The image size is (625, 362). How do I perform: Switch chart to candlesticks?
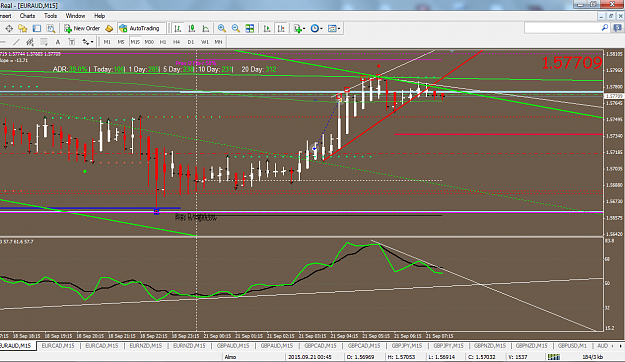pos(192,28)
